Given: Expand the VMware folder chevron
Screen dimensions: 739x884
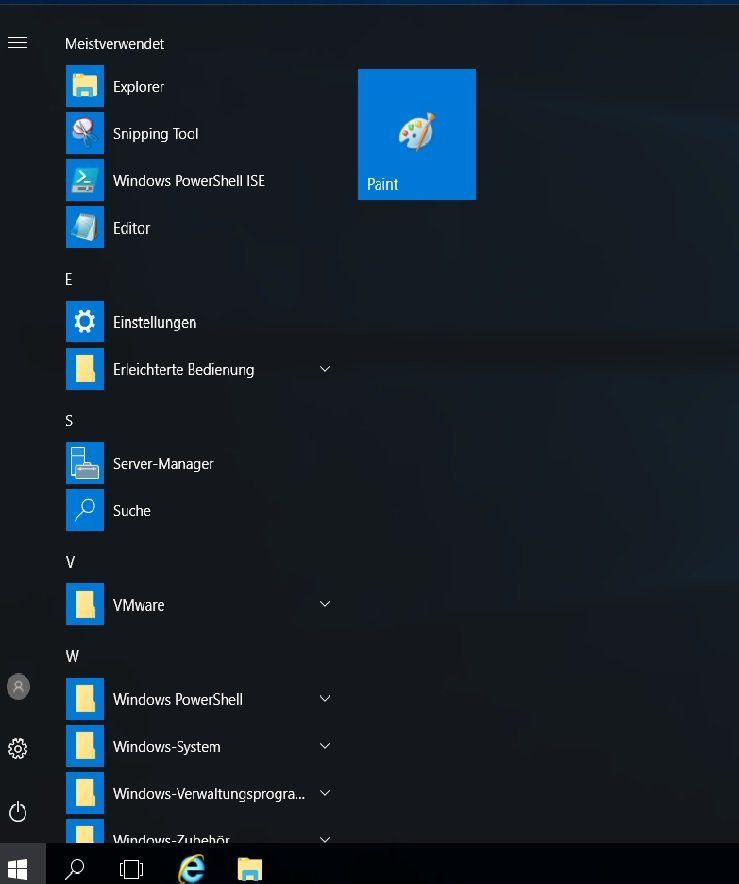Looking at the screenshot, I should click(x=325, y=604).
